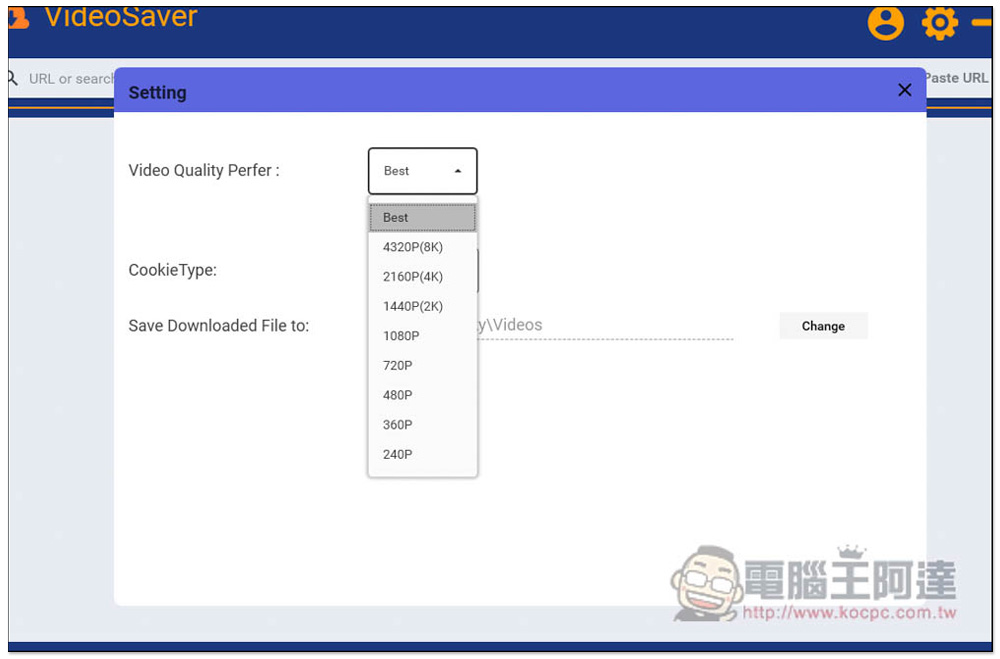Viewport: 1000px width, 659px height.
Task: Select 480P video quality
Action: (422, 395)
